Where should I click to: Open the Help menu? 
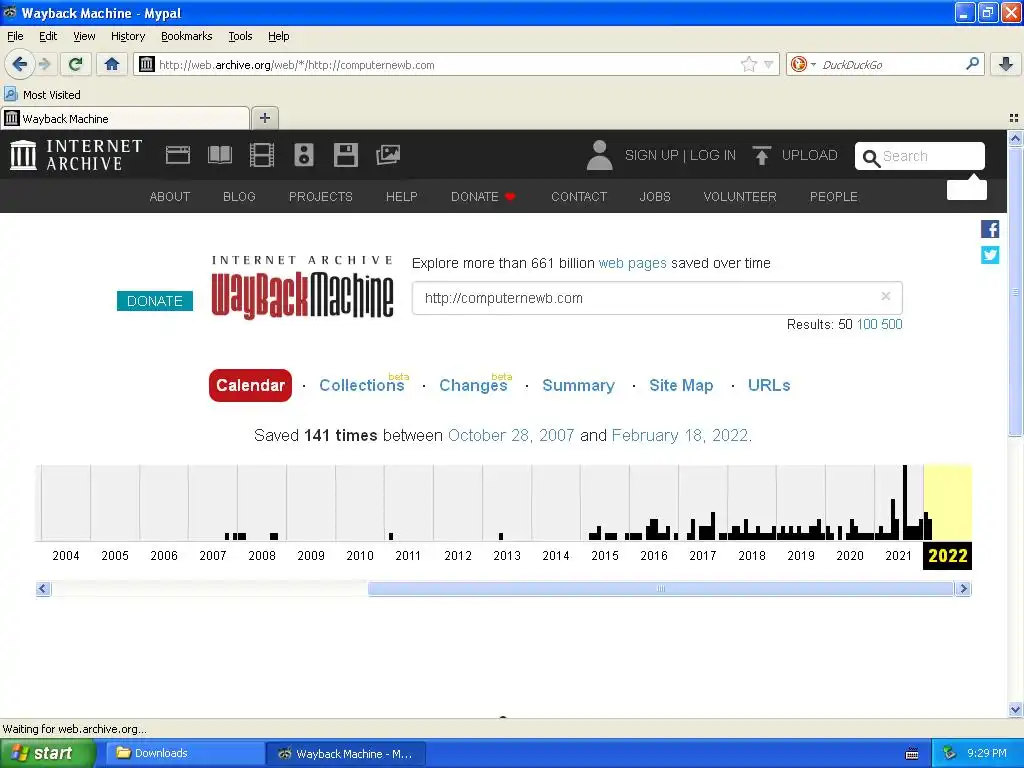point(278,36)
